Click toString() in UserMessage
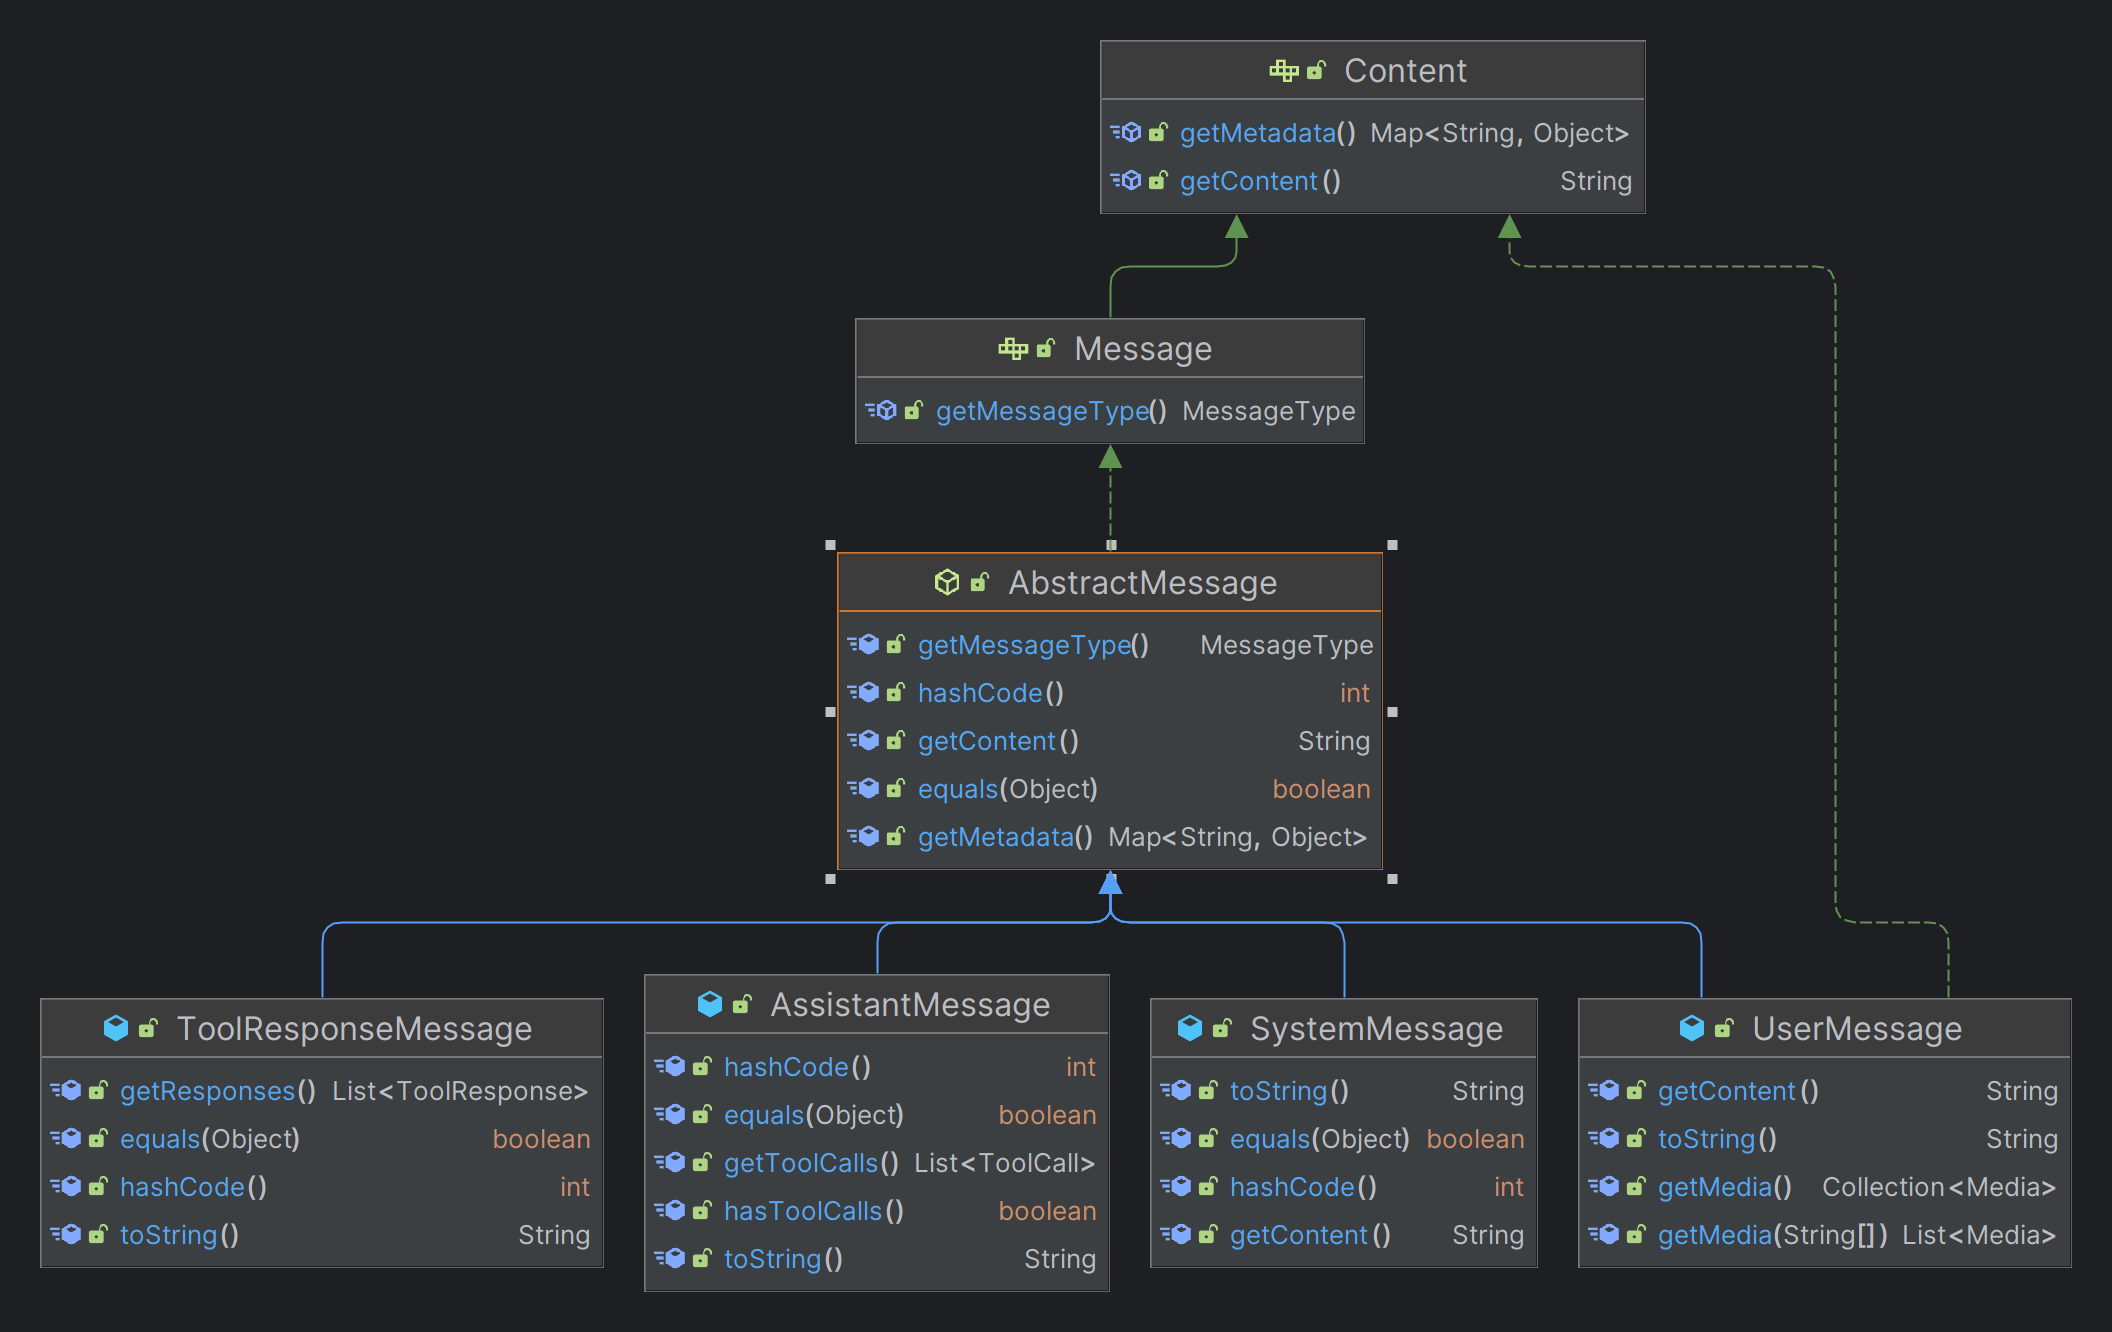Image resolution: width=2112 pixels, height=1332 pixels. (1717, 1139)
